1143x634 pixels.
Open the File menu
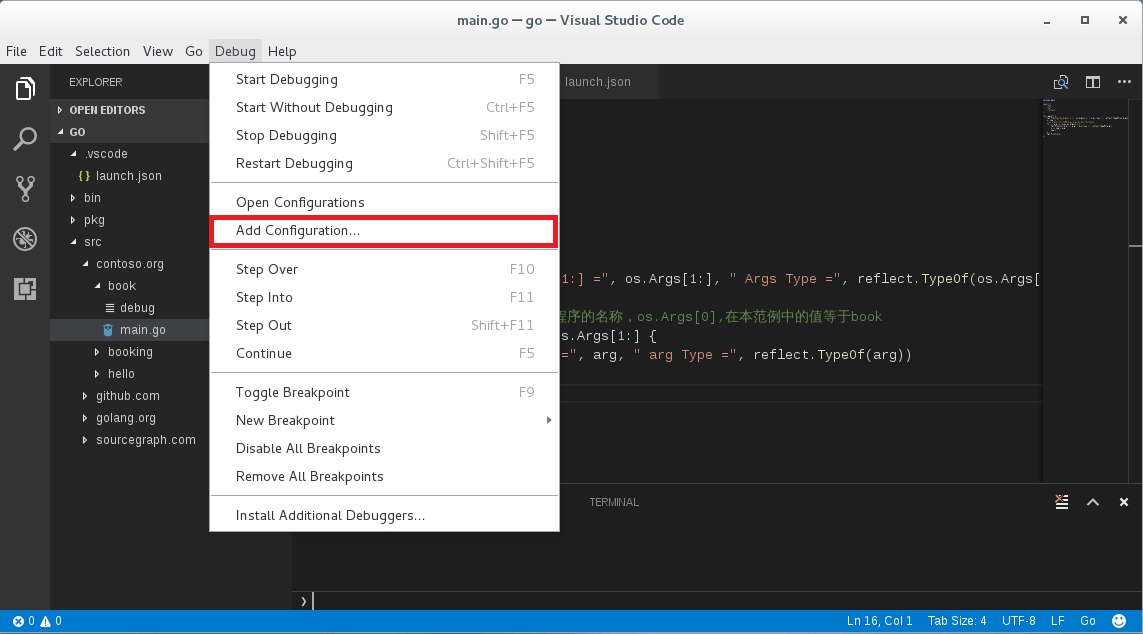(x=16, y=51)
